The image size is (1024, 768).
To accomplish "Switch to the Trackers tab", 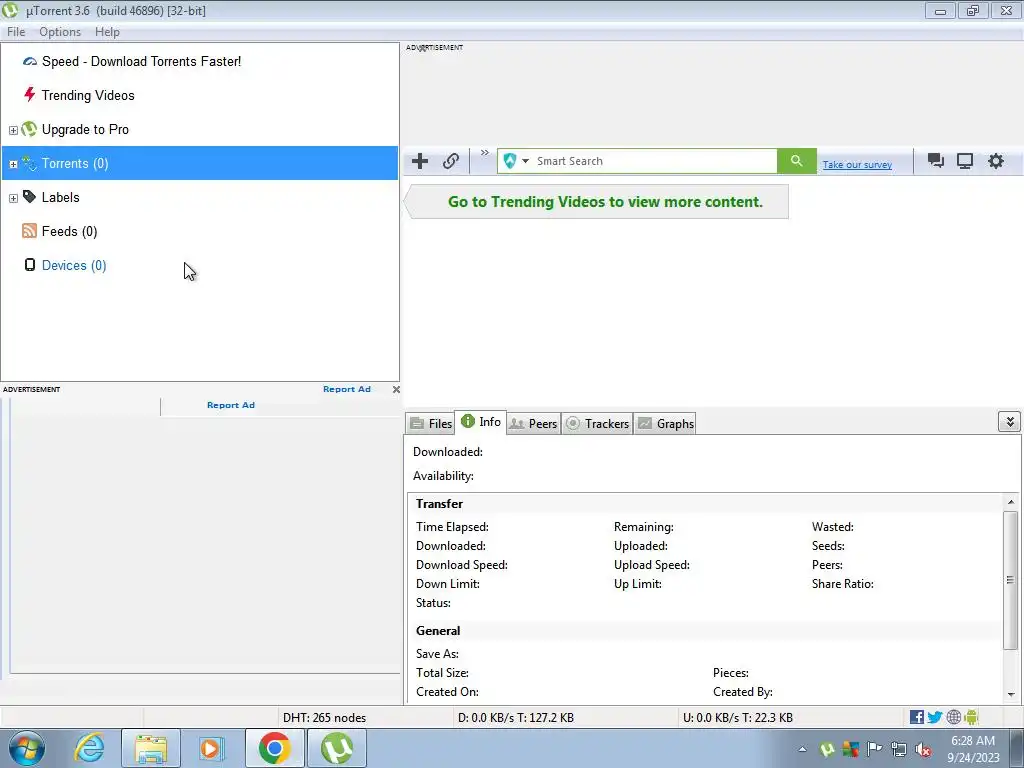I will coord(597,423).
